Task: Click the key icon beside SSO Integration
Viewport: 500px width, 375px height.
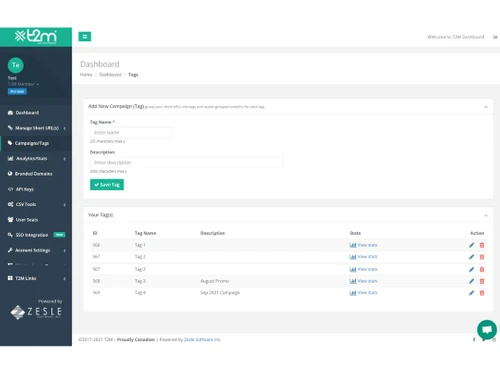Action: click(10, 235)
